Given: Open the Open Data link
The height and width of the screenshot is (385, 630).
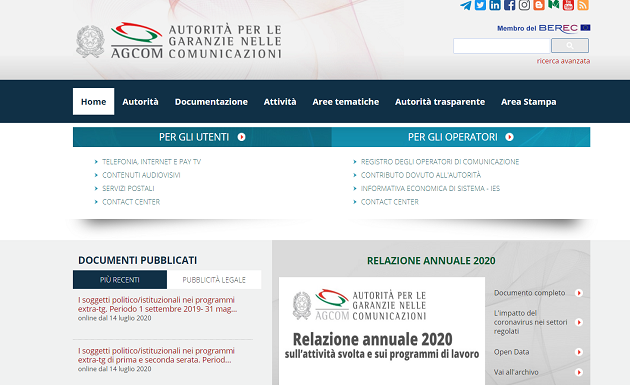Looking at the screenshot, I should [511, 352].
